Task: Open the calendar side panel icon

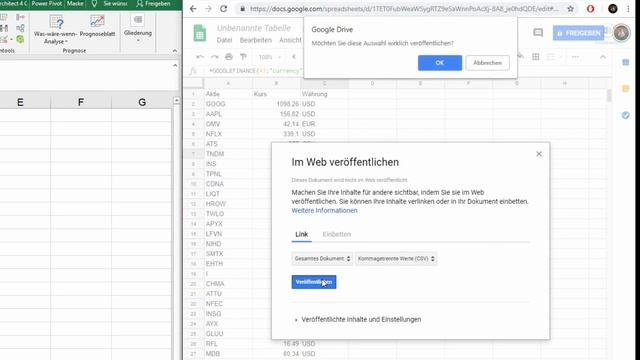Action: (625, 62)
